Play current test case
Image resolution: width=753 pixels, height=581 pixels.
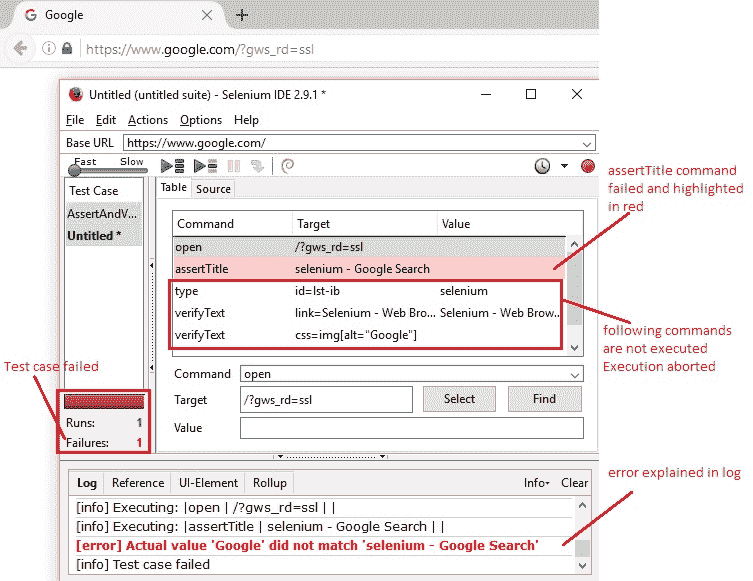coord(205,166)
